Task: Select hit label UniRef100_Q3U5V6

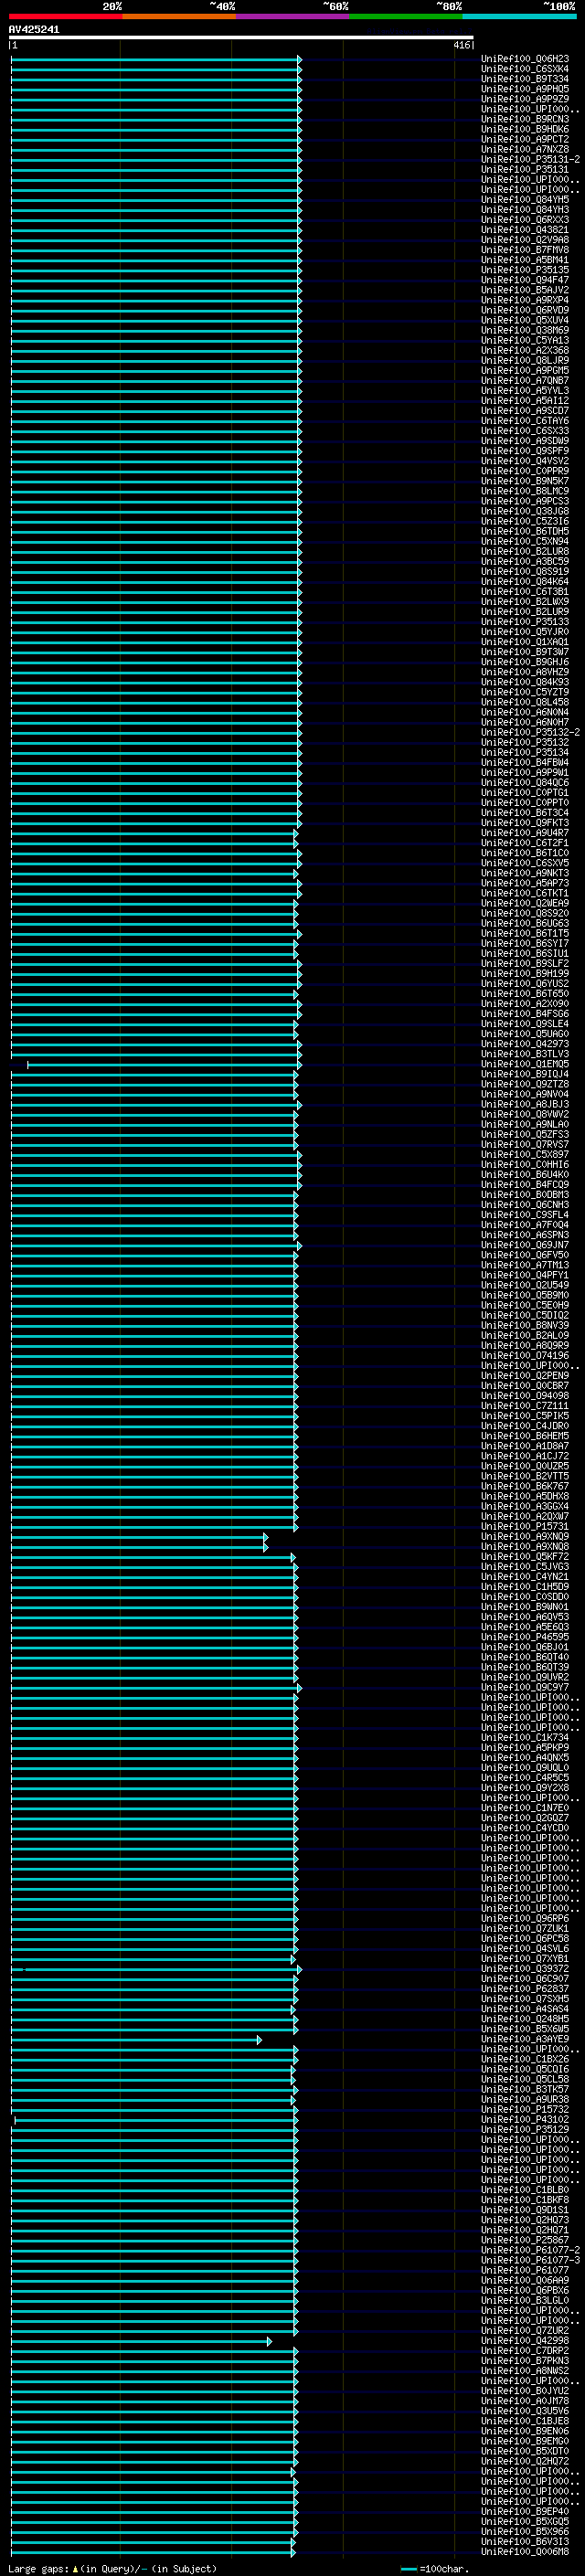Action: [x=525, y=2411]
